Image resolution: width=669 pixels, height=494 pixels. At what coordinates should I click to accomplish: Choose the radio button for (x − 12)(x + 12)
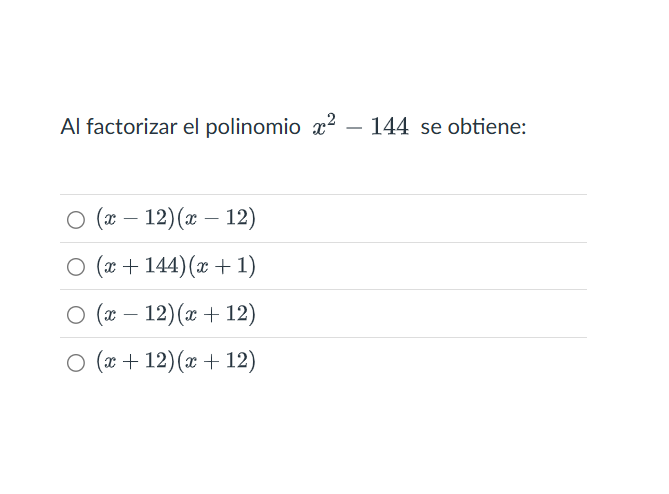click(76, 315)
